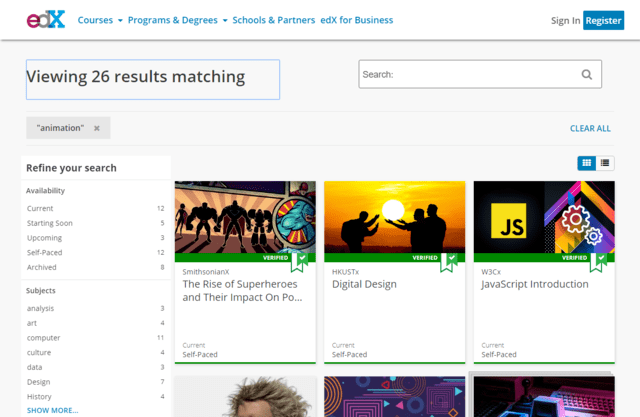
Task: Filter by Starting Soon availability
Action: click(x=96, y=223)
